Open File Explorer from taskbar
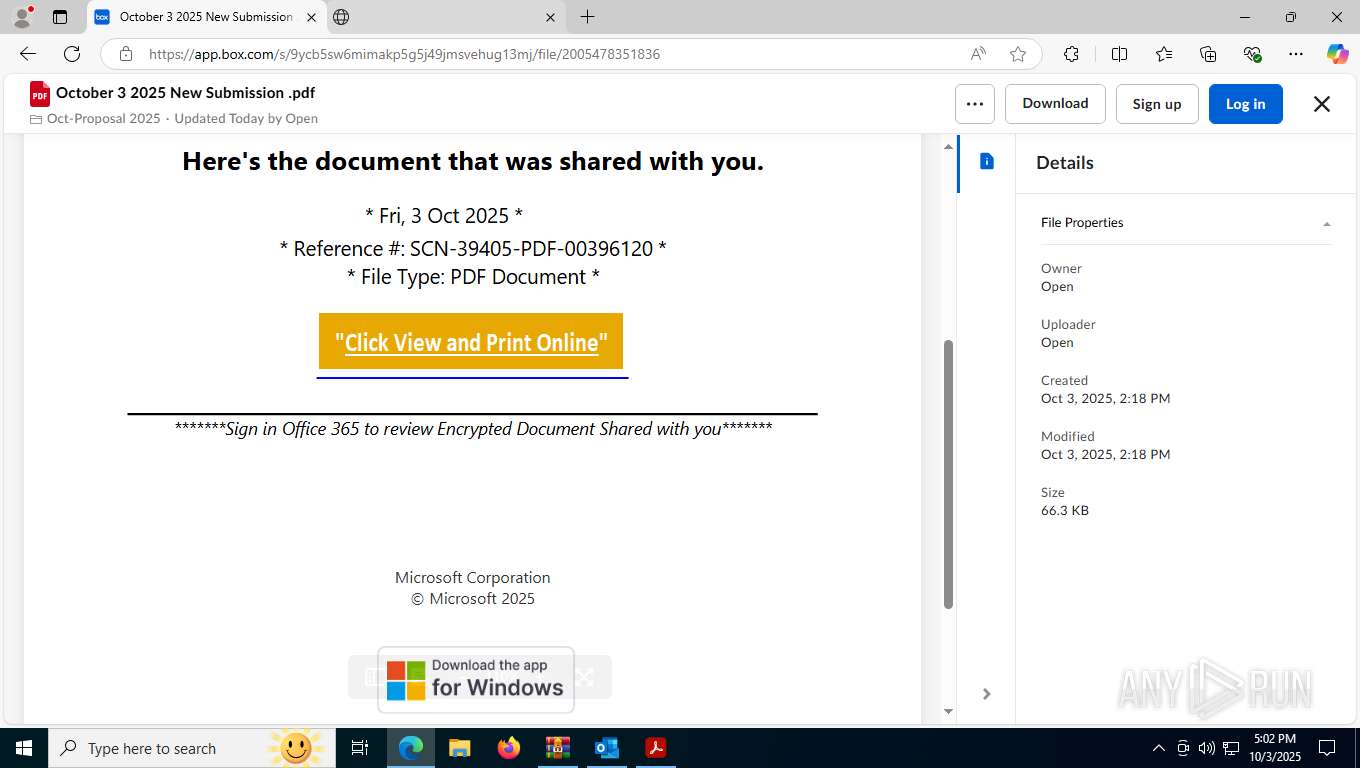The width and height of the screenshot is (1360, 768). (460, 748)
